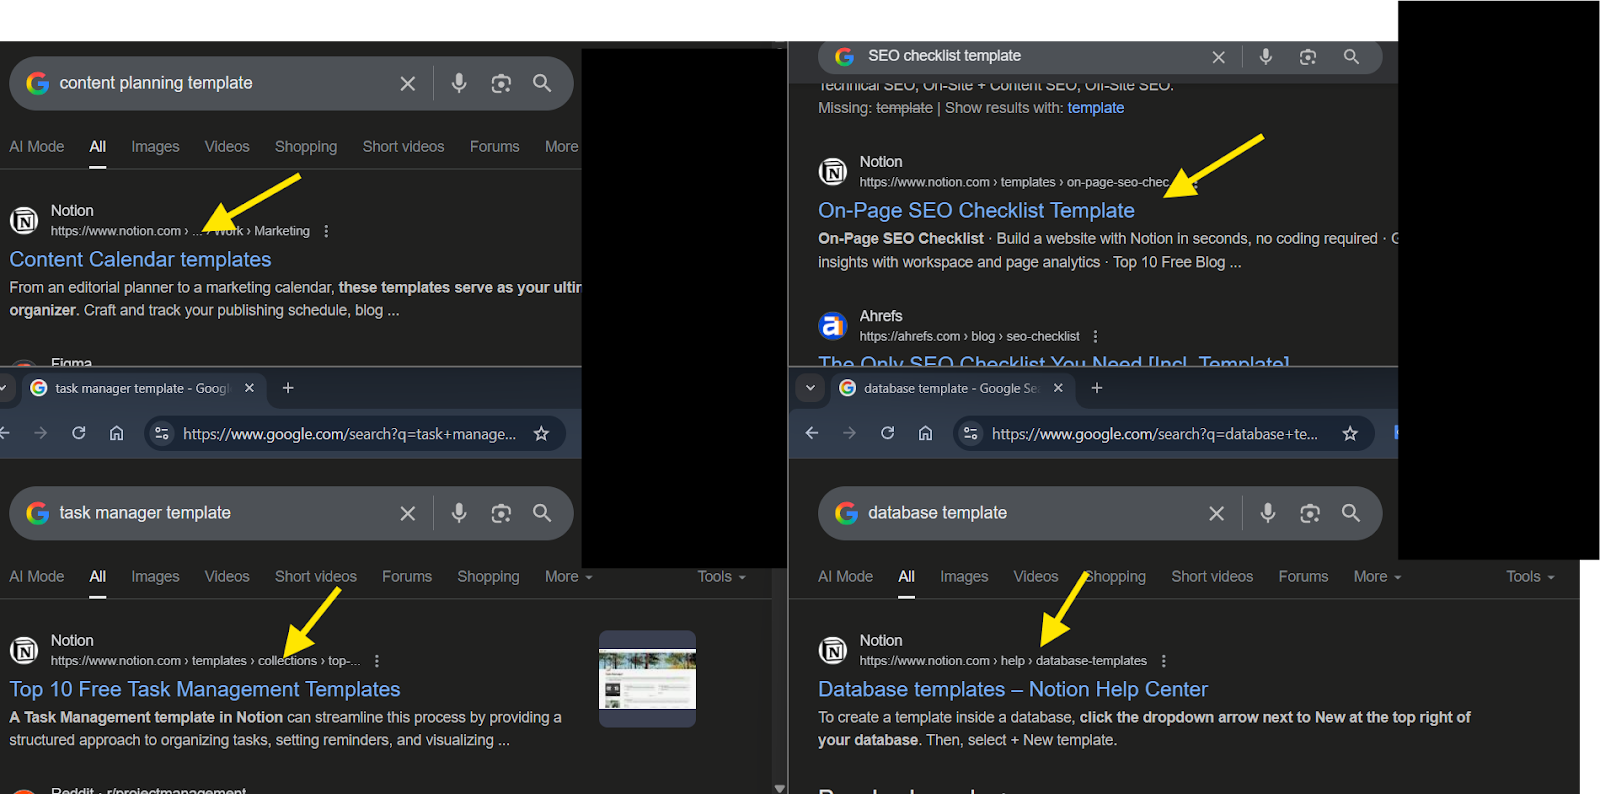Start voice search in task manager search bar
Image resolution: width=1600 pixels, height=794 pixels.
coord(459,513)
